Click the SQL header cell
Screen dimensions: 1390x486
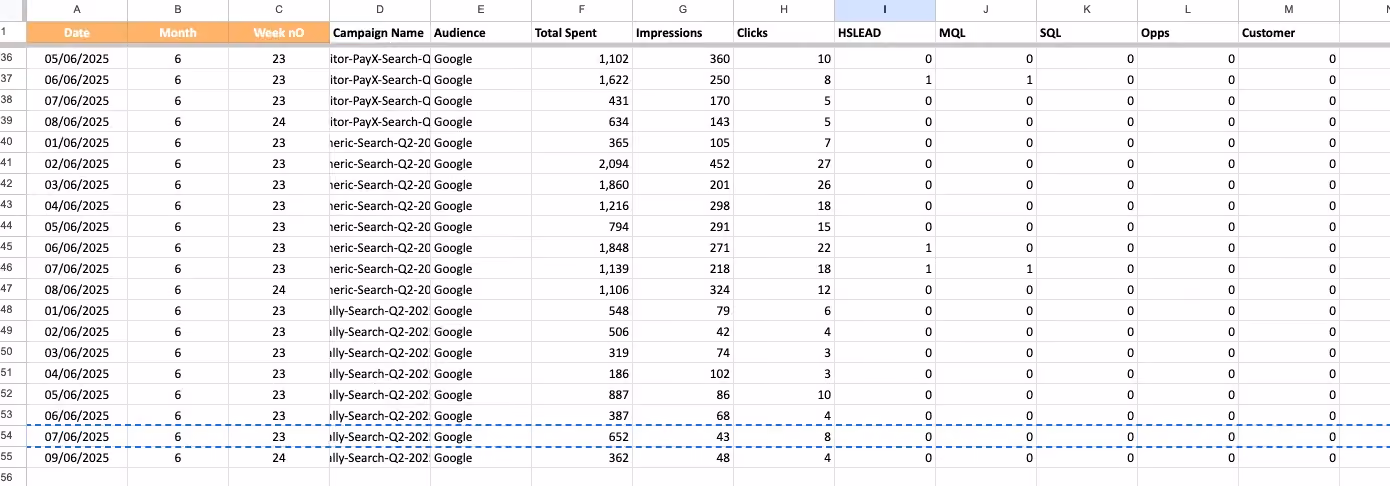pyautogui.click(x=1087, y=33)
